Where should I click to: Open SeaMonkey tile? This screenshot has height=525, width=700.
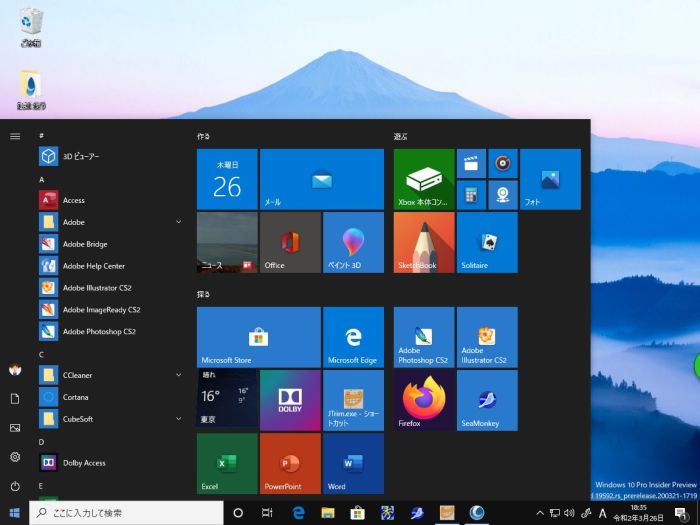pos(487,400)
